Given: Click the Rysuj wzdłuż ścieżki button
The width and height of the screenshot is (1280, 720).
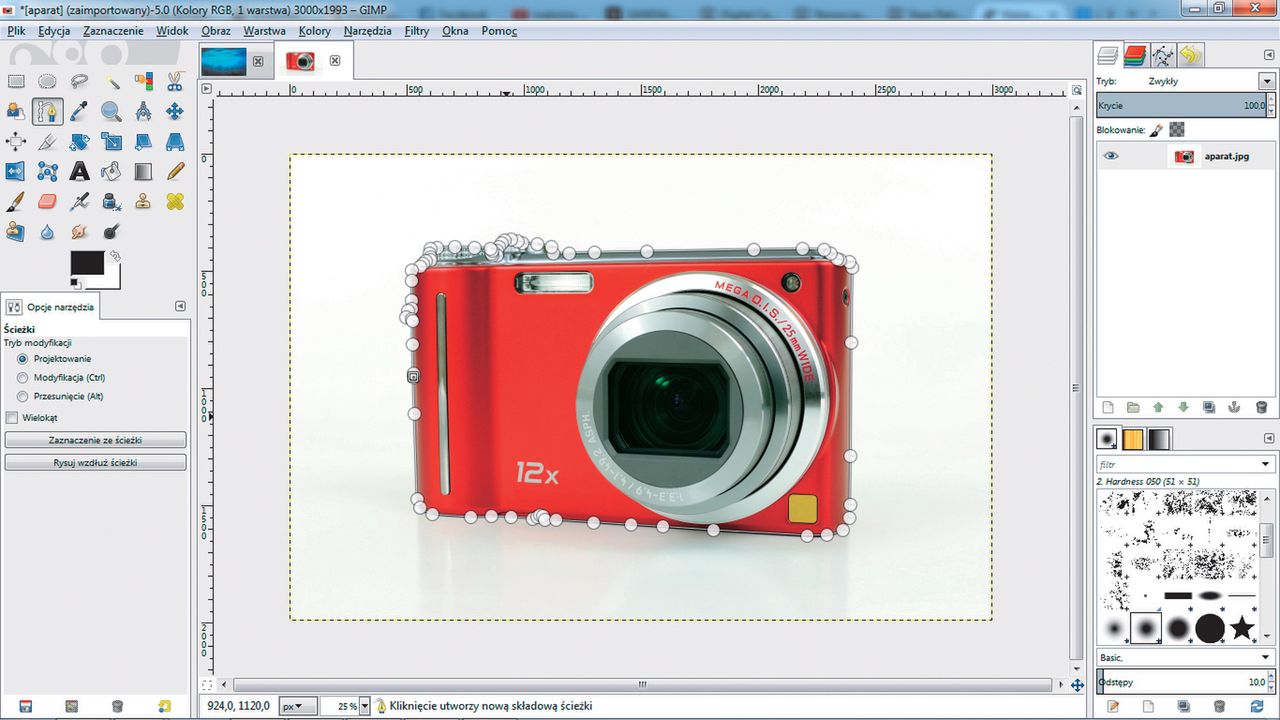Looking at the screenshot, I should [x=95, y=463].
